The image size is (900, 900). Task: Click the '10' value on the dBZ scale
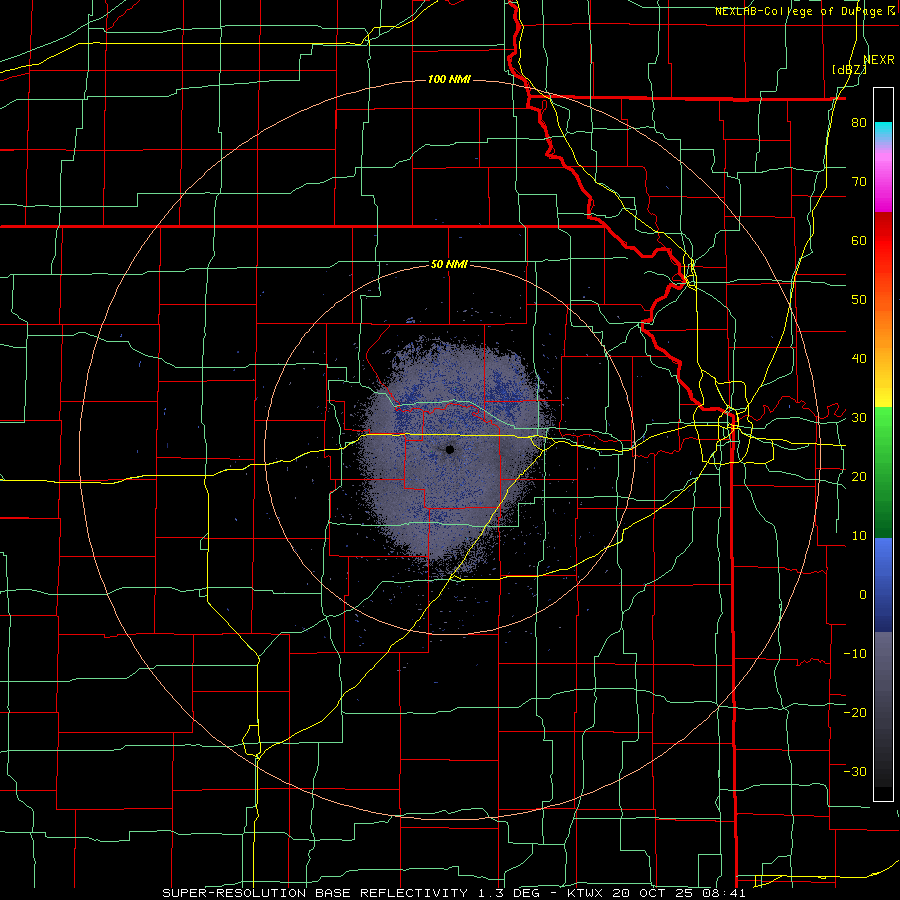pyautogui.click(x=859, y=536)
